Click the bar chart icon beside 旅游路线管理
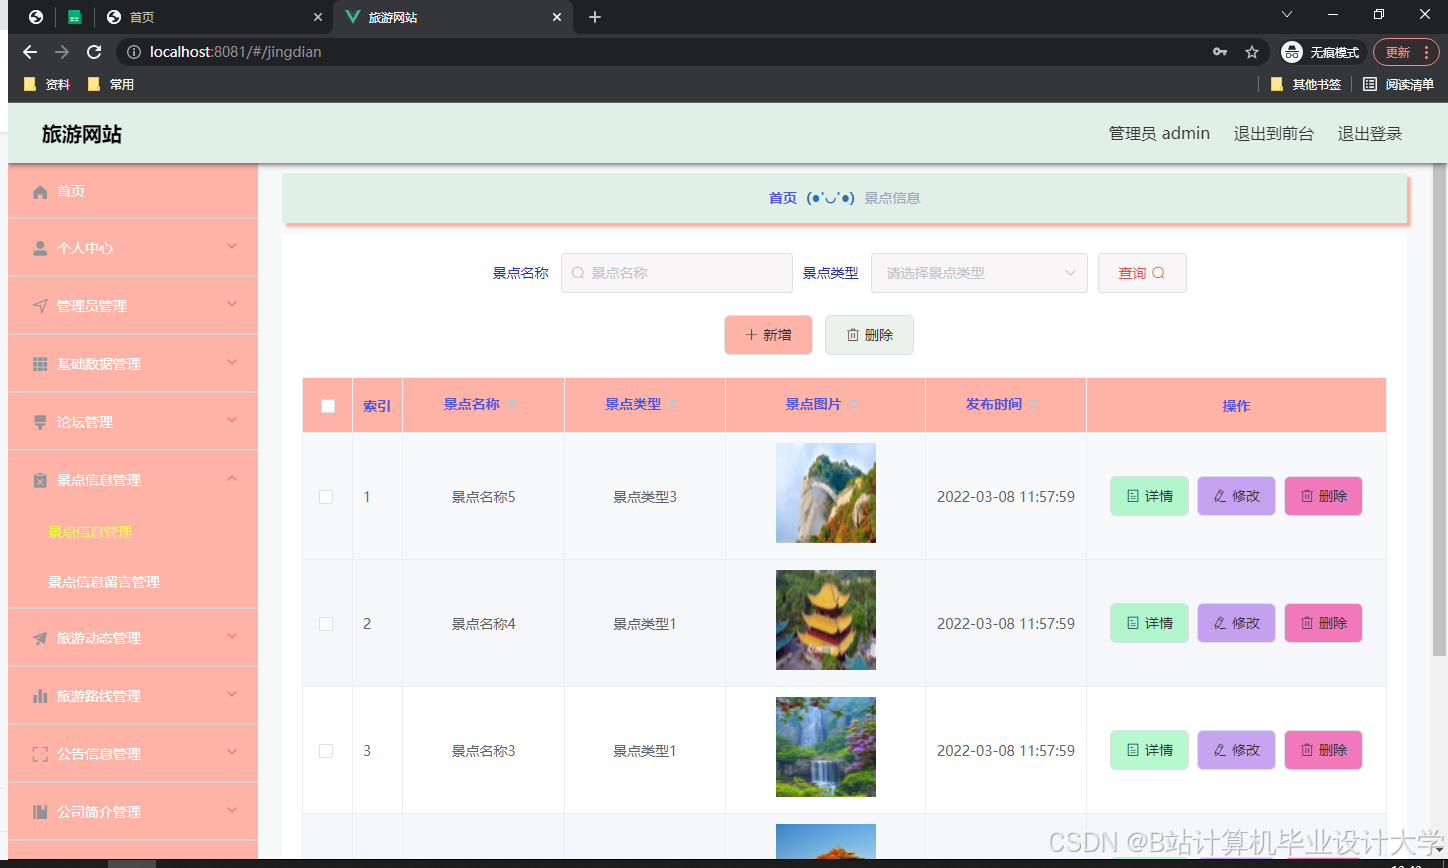This screenshot has width=1448, height=868. point(40,696)
